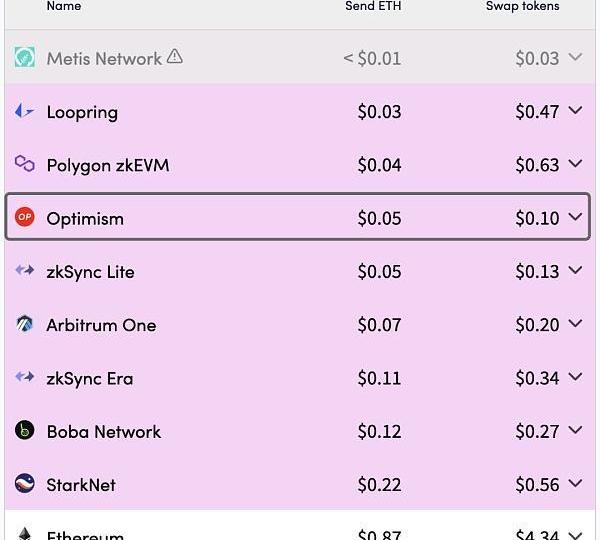Click the Loopring logo icon

(25, 111)
